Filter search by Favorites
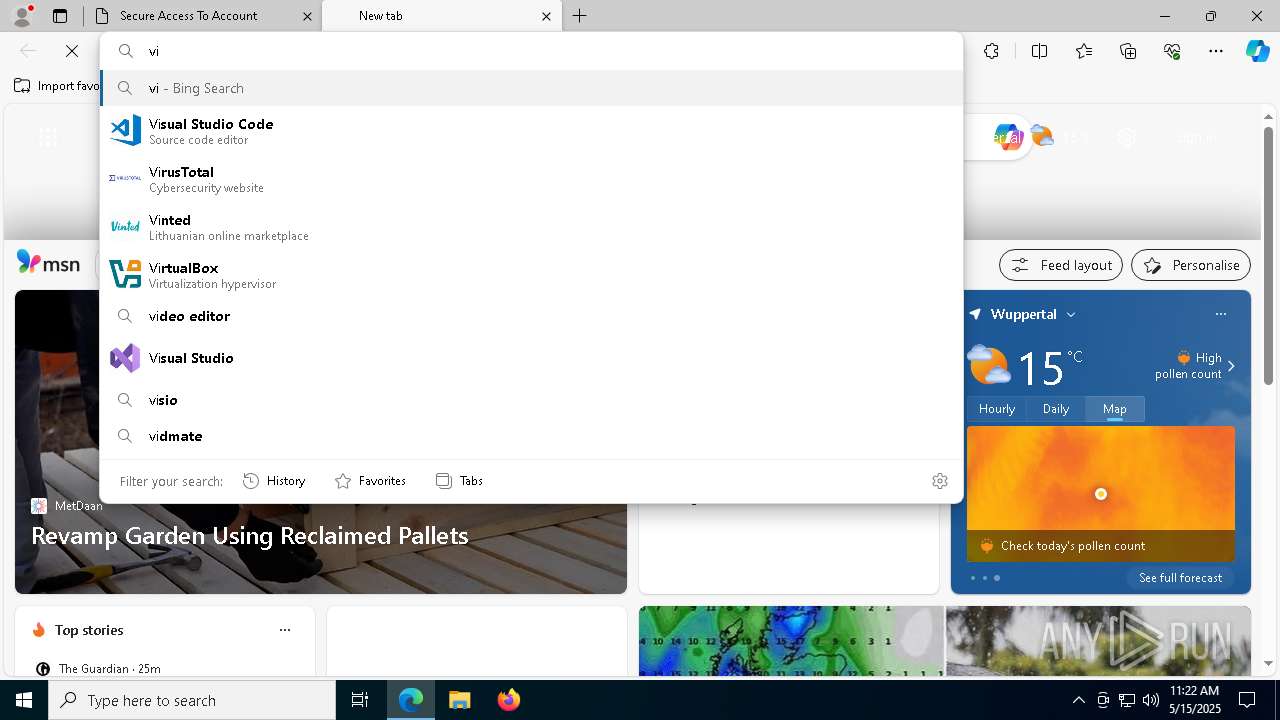The image size is (1280, 720). click(x=371, y=481)
